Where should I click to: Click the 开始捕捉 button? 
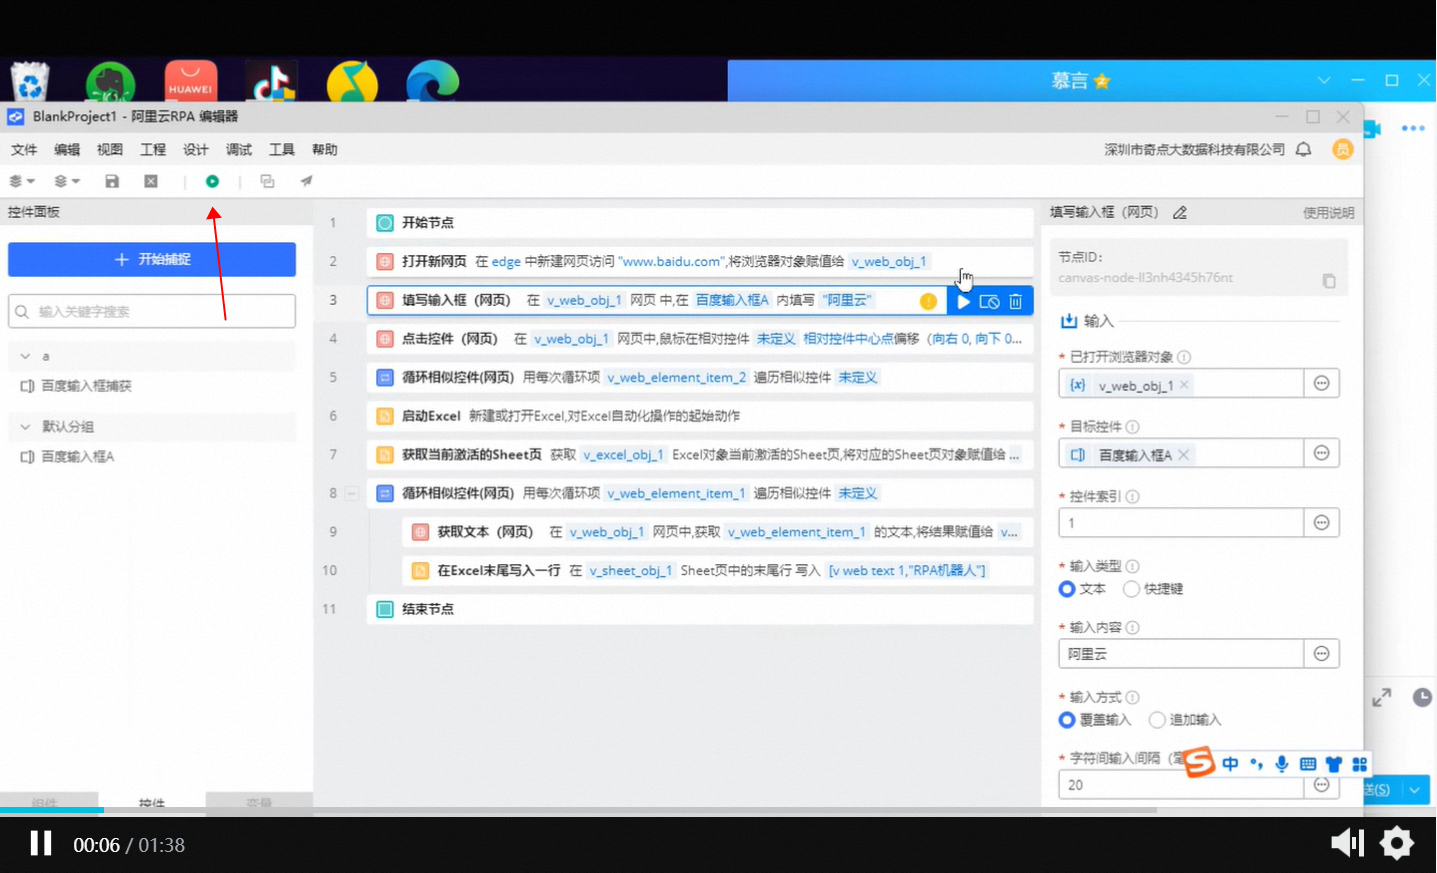[x=152, y=259]
